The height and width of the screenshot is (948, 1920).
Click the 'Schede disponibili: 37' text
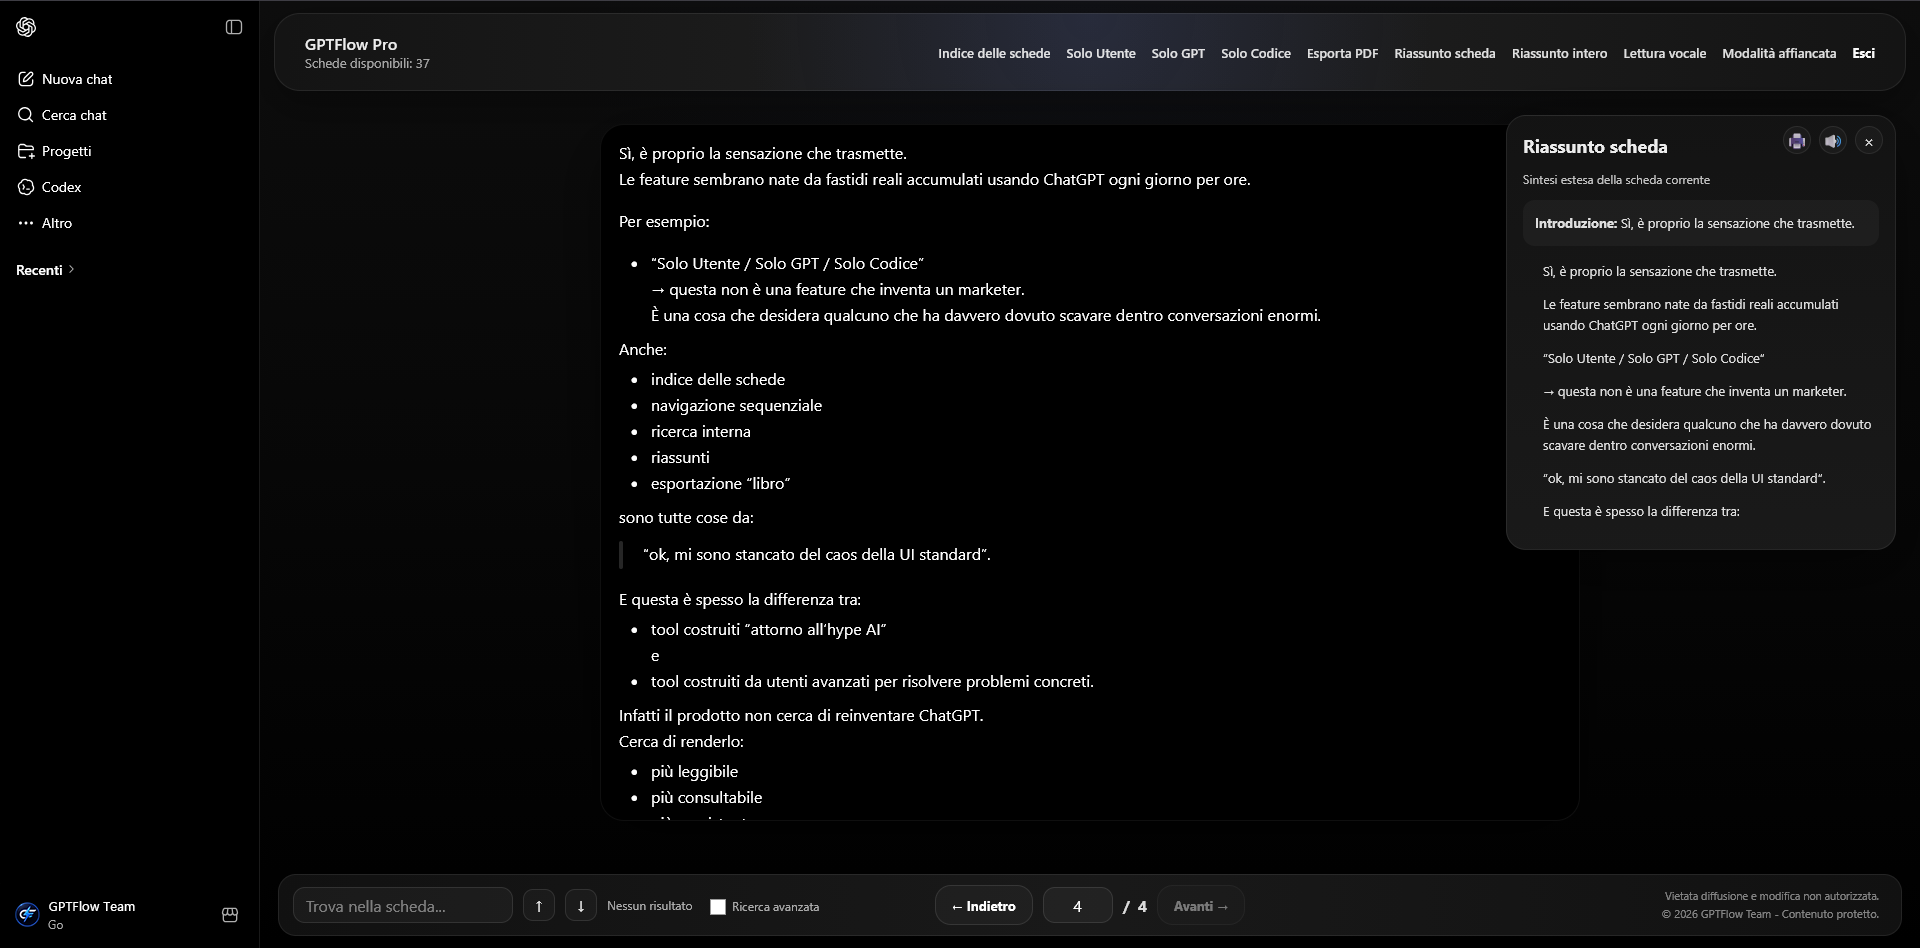pyautogui.click(x=367, y=63)
